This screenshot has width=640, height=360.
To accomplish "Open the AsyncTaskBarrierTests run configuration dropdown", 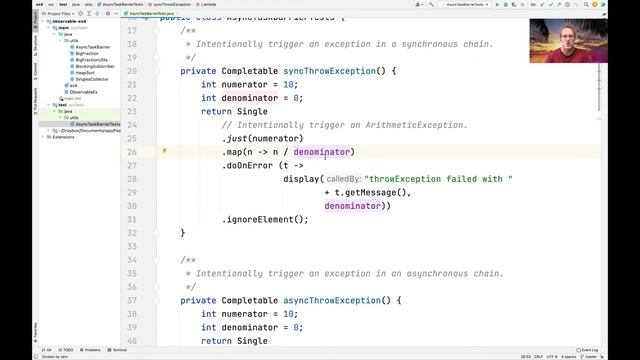I will 466,4.
